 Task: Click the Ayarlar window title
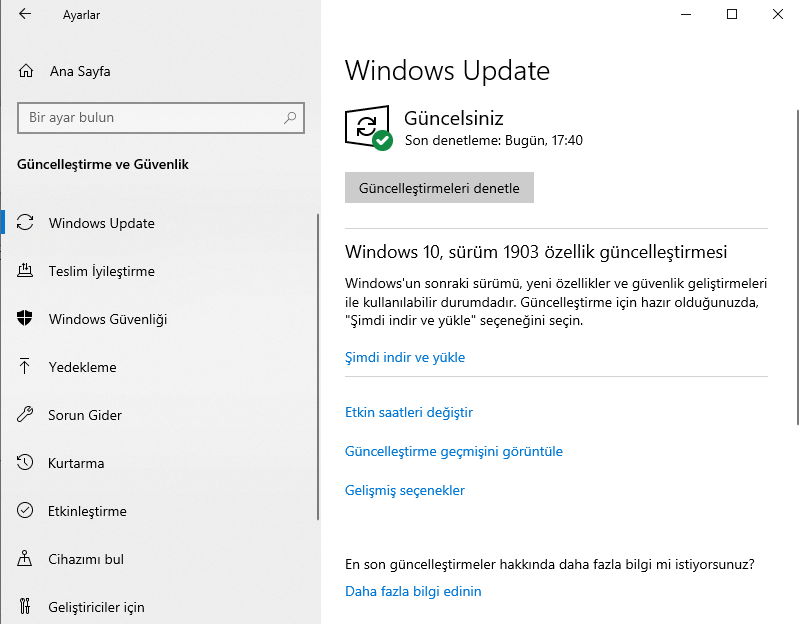coord(81,15)
